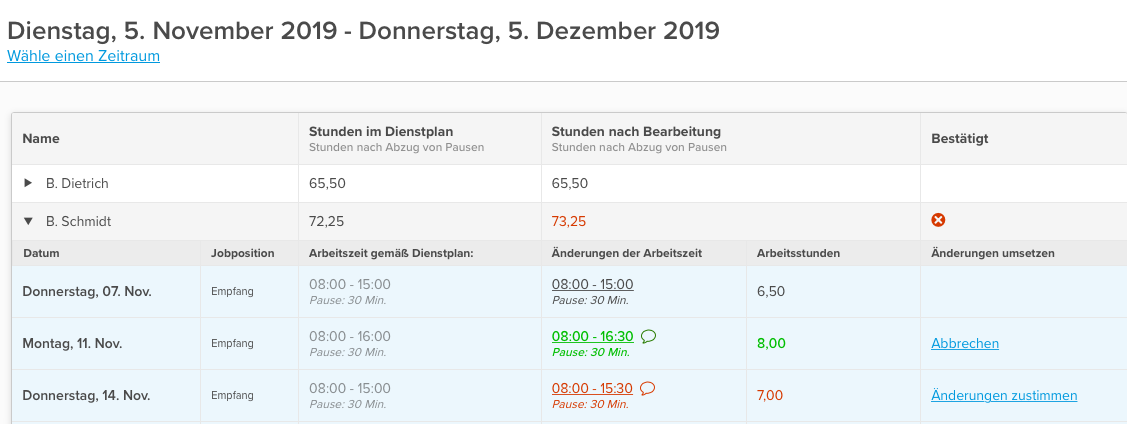The width and height of the screenshot is (1127, 424).
Task: Collapse the B. Schmidt row
Action: [x=28, y=221]
